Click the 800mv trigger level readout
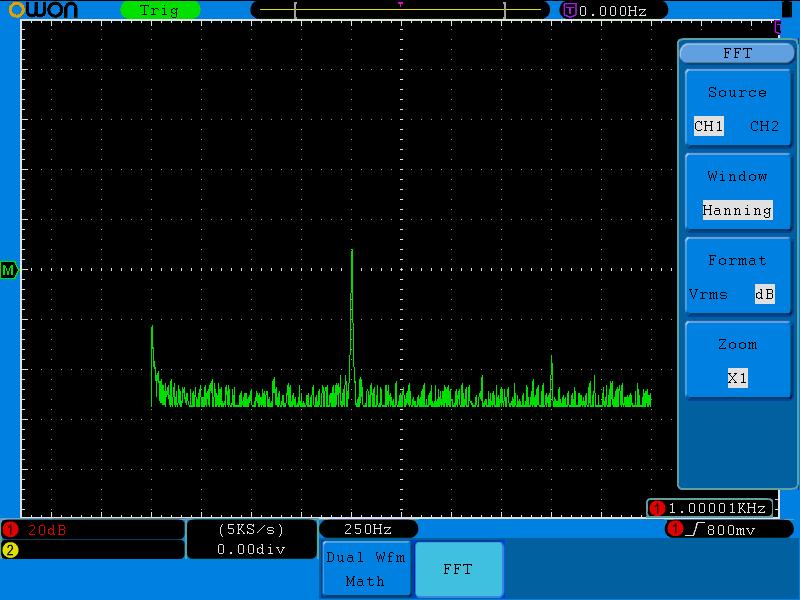 pyautogui.click(x=731, y=531)
